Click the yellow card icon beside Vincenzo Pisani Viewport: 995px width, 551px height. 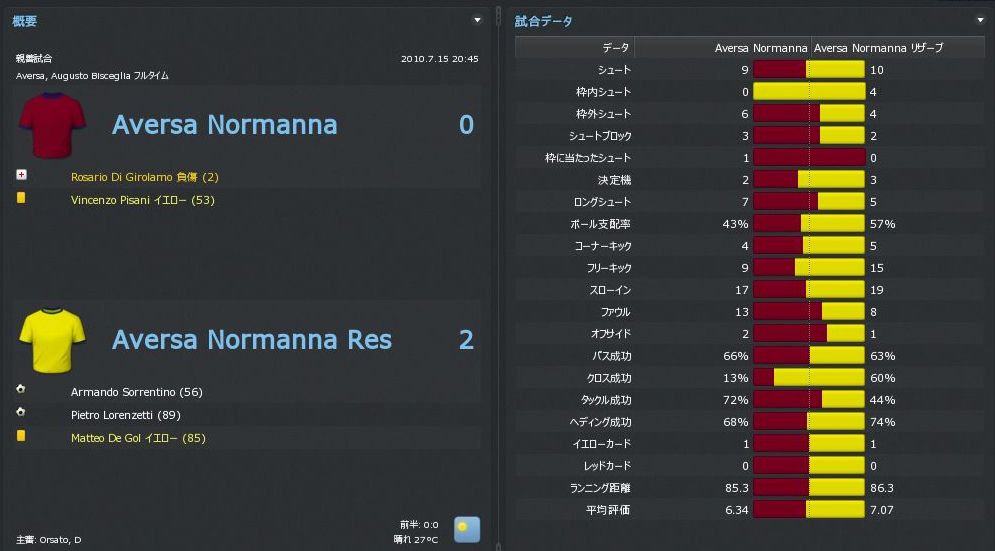(x=21, y=198)
